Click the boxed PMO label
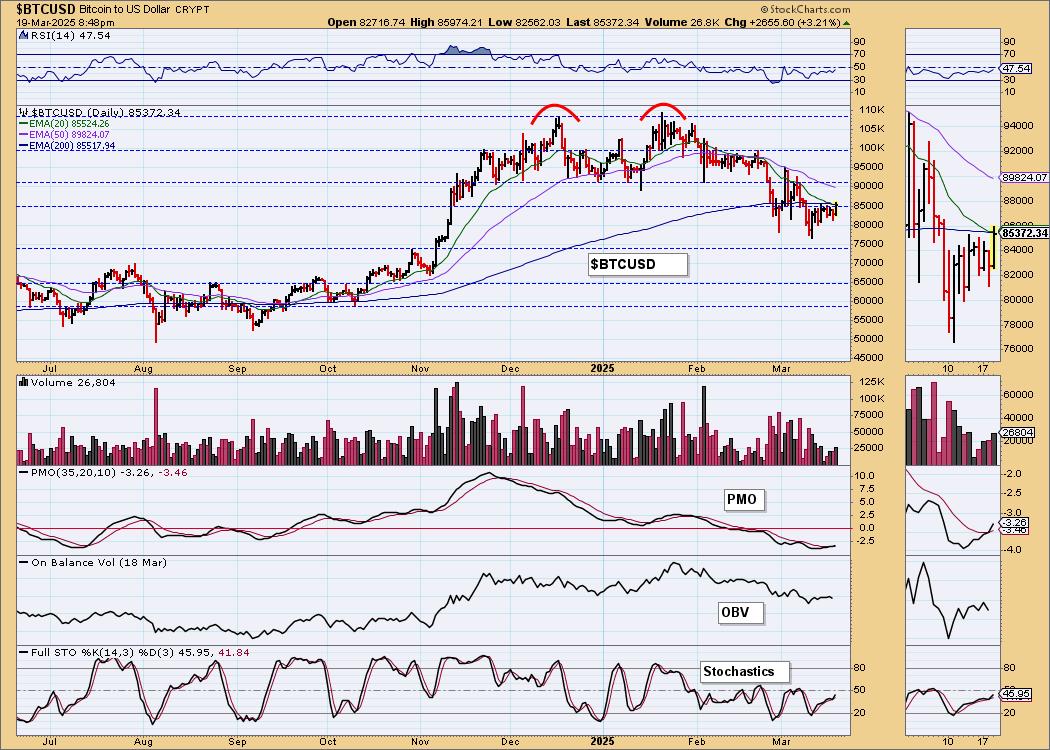The width and height of the screenshot is (1050, 750). (x=744, y=500)
